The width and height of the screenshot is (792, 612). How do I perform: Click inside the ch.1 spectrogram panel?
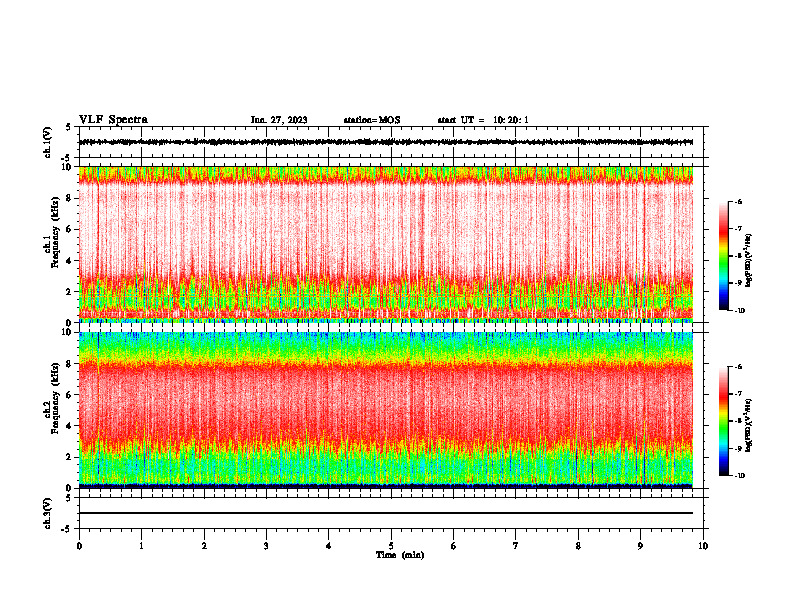click(386, 244)
